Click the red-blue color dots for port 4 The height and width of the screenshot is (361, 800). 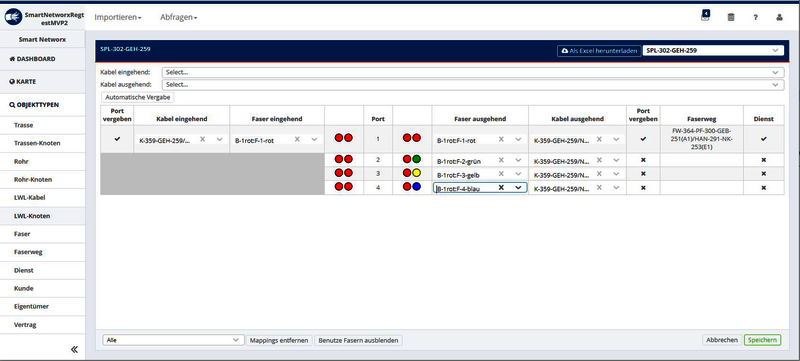(x=412, y=187)
